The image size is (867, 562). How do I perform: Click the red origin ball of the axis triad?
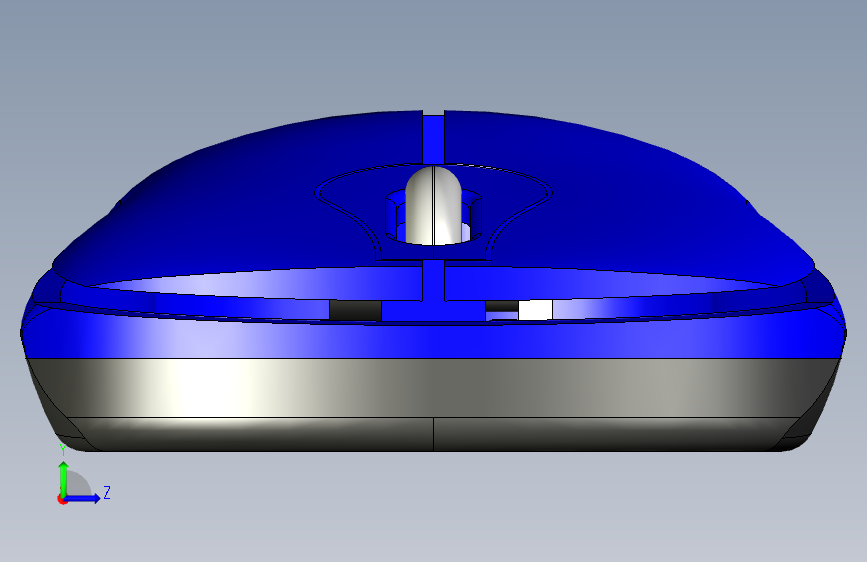click(x=62, y=499)
